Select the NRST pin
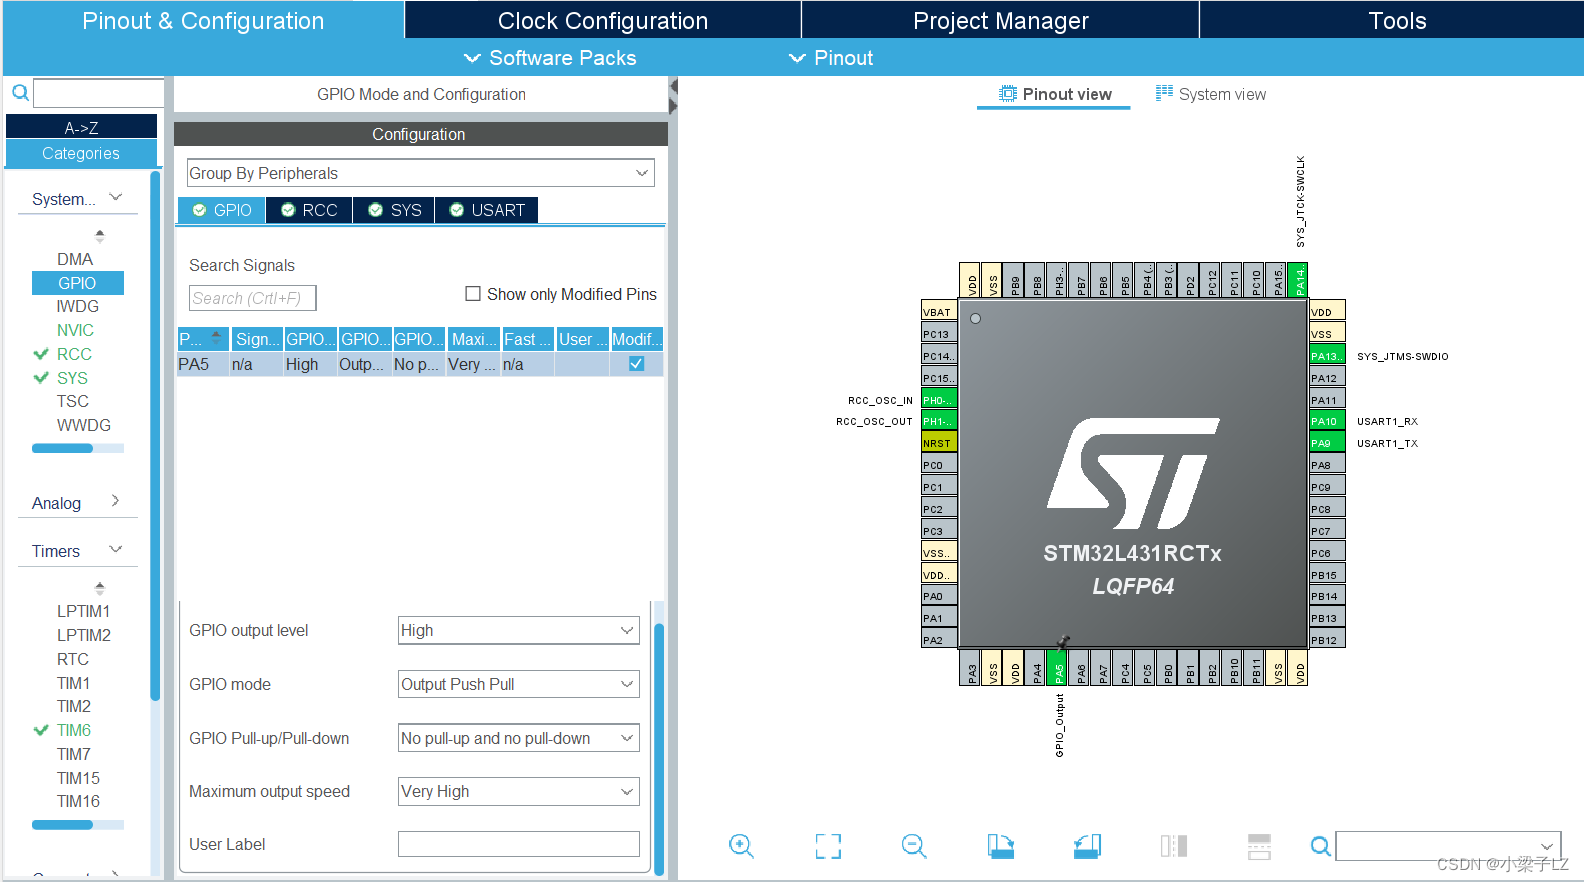Image resolution: width=1584 pixels, height=882 pixels. (x=939, y=443)
